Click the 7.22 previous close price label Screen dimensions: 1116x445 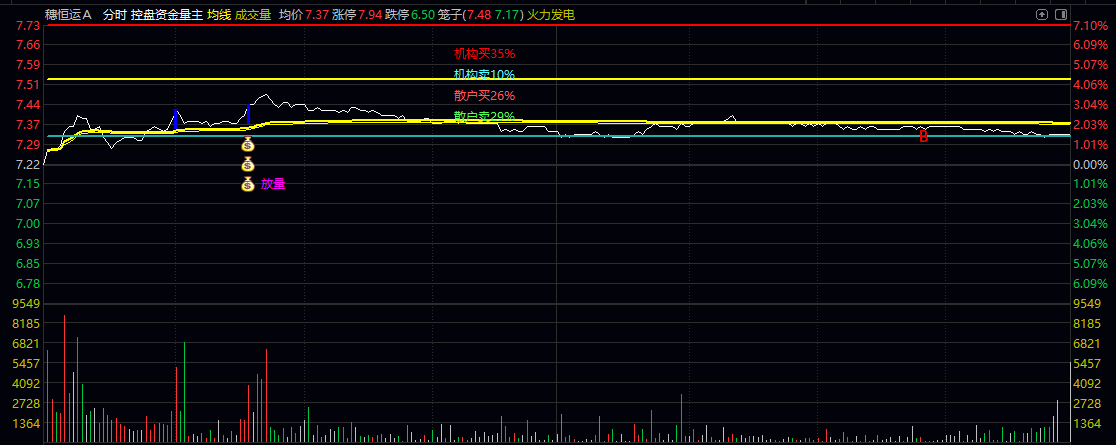click(x=28, y=164)
